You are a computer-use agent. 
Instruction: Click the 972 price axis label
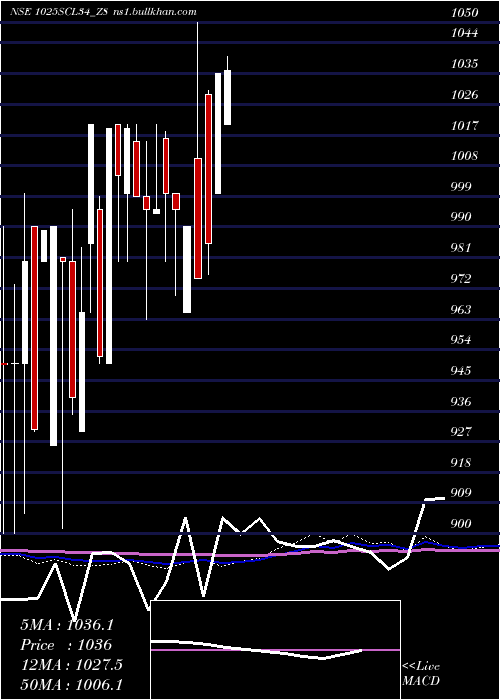tap(461, 279)
